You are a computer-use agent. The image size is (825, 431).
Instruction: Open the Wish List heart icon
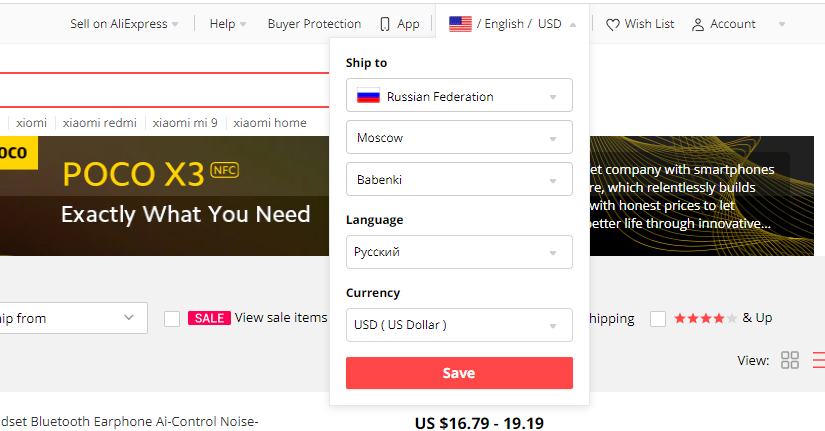tap(612, 25)
